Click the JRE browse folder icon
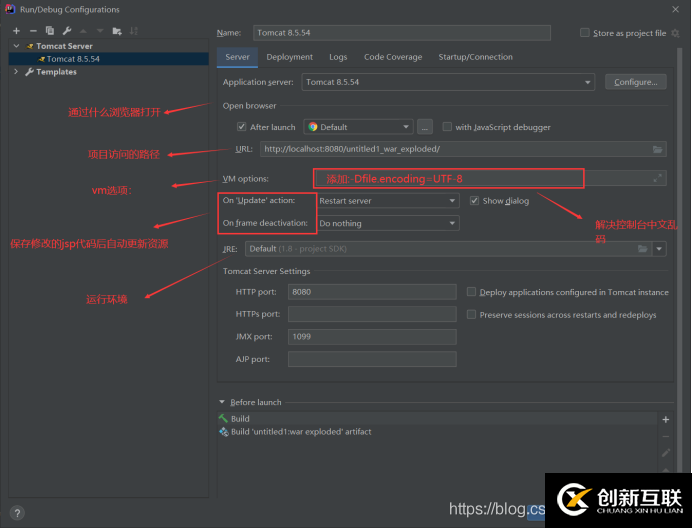Viewport: 692px width, 528px height. [643, 249]
